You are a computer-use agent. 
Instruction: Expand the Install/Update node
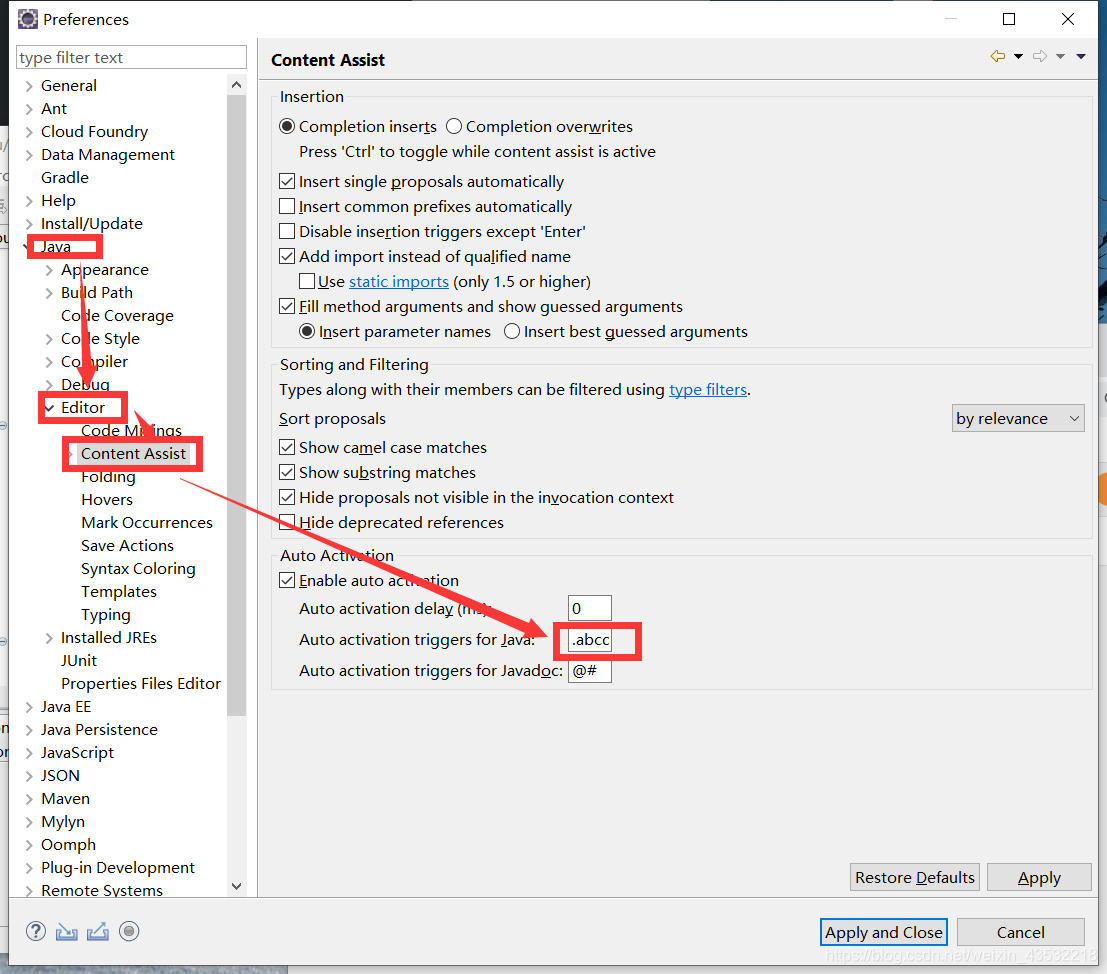(x=29, y=224)
